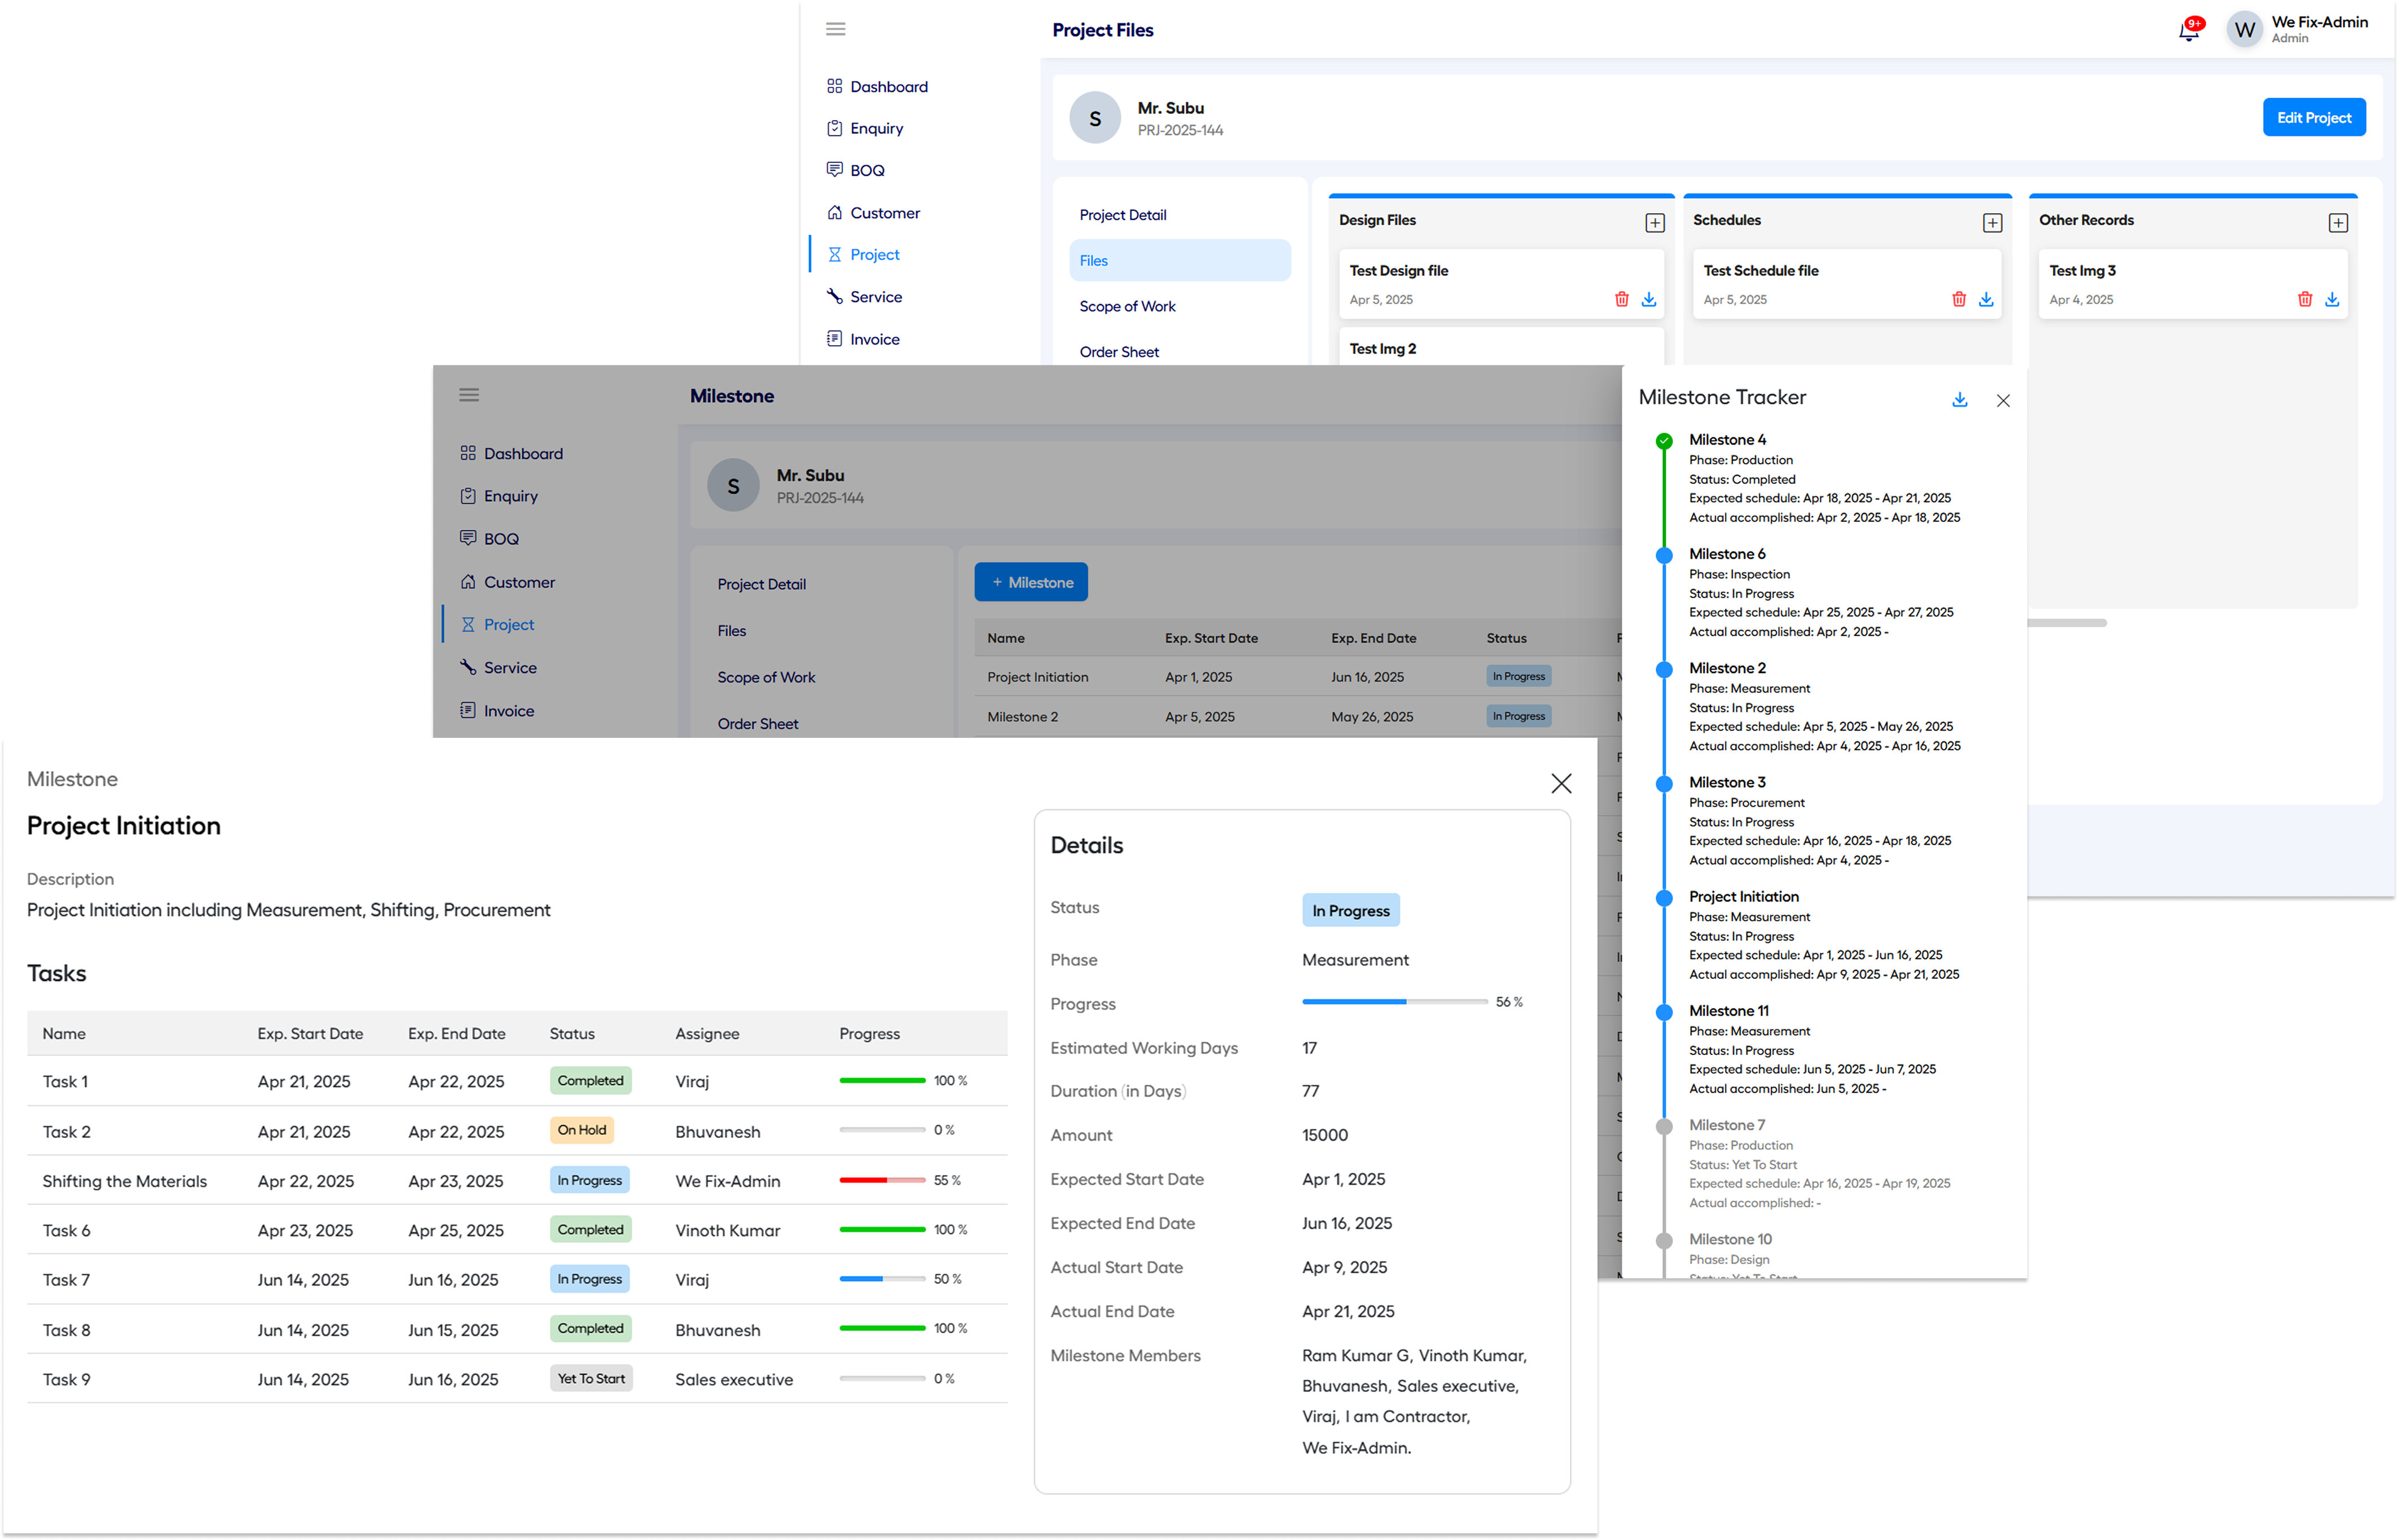Add a new file to Other Records
Image resolution: width=2398 pixels, height=1540 pixels.
coord(2337,223)
